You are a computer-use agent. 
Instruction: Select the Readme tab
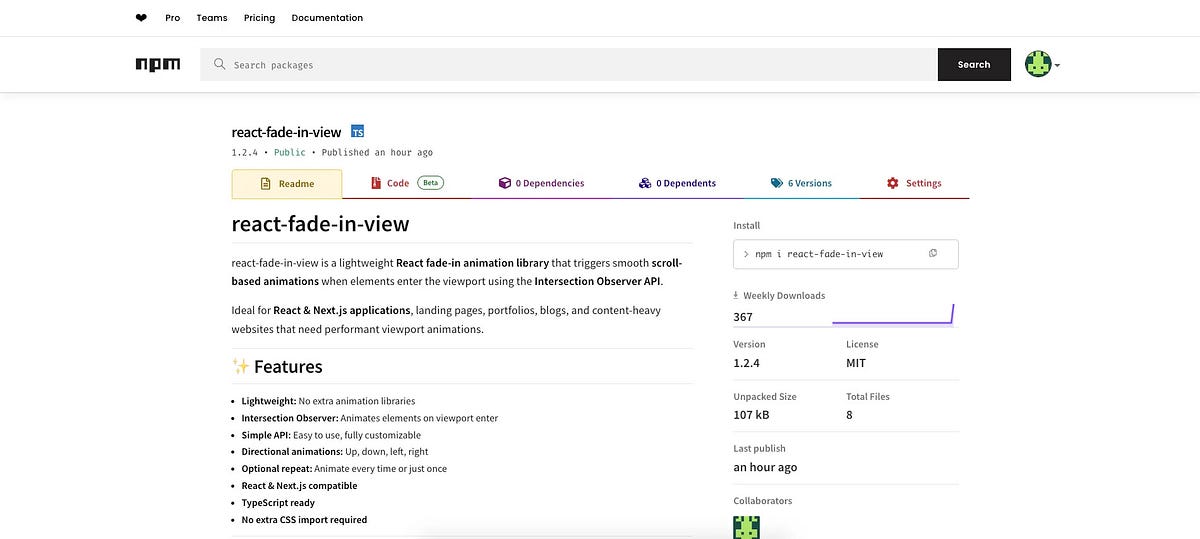click(x=287, y=184)
